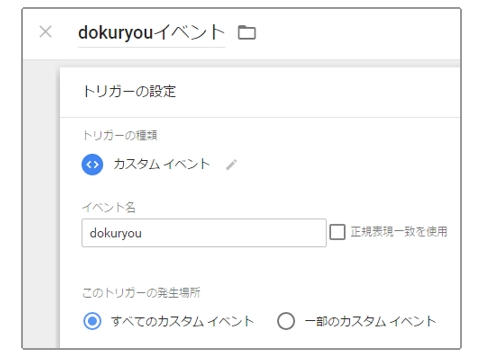Click the 一部のカスタム イベント option label

370,321
